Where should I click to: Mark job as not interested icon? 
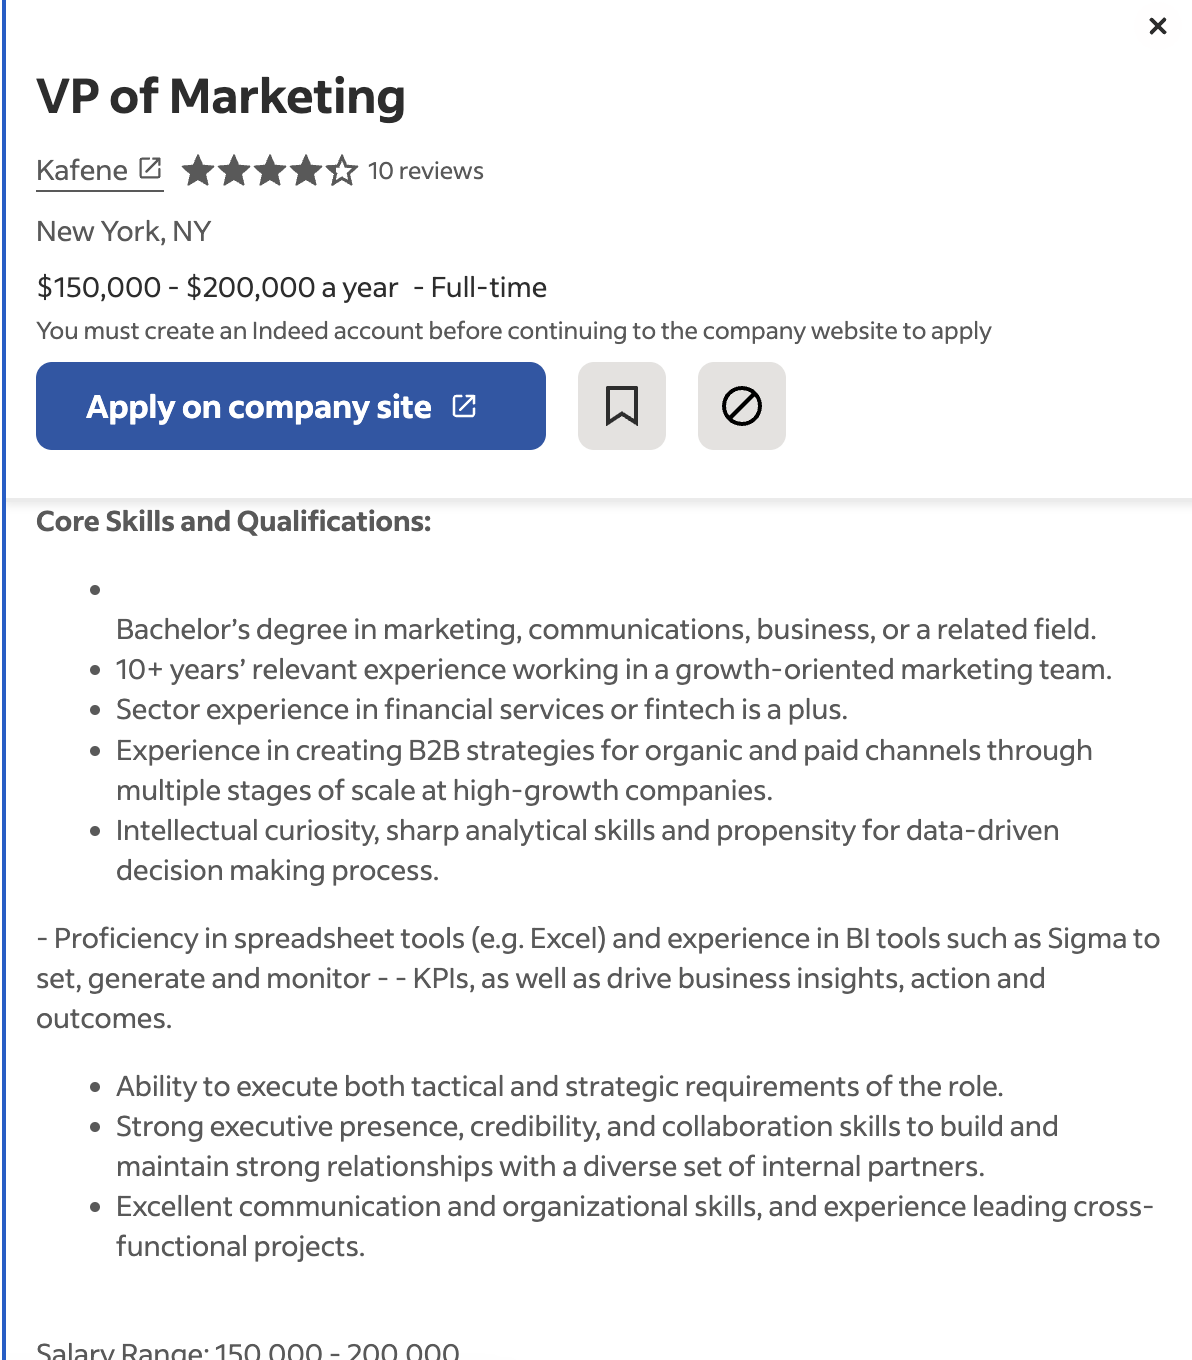(x=742, y=406)
